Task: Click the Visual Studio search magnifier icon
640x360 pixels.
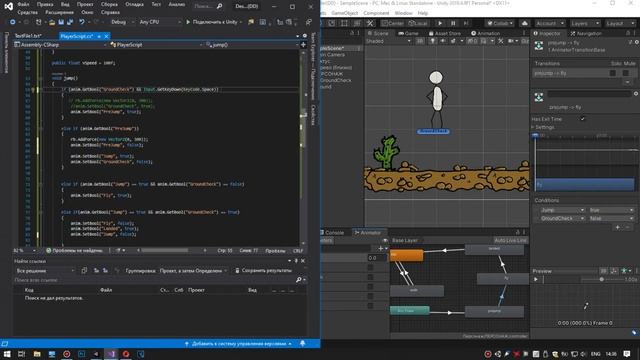Action: coord(220,6)
